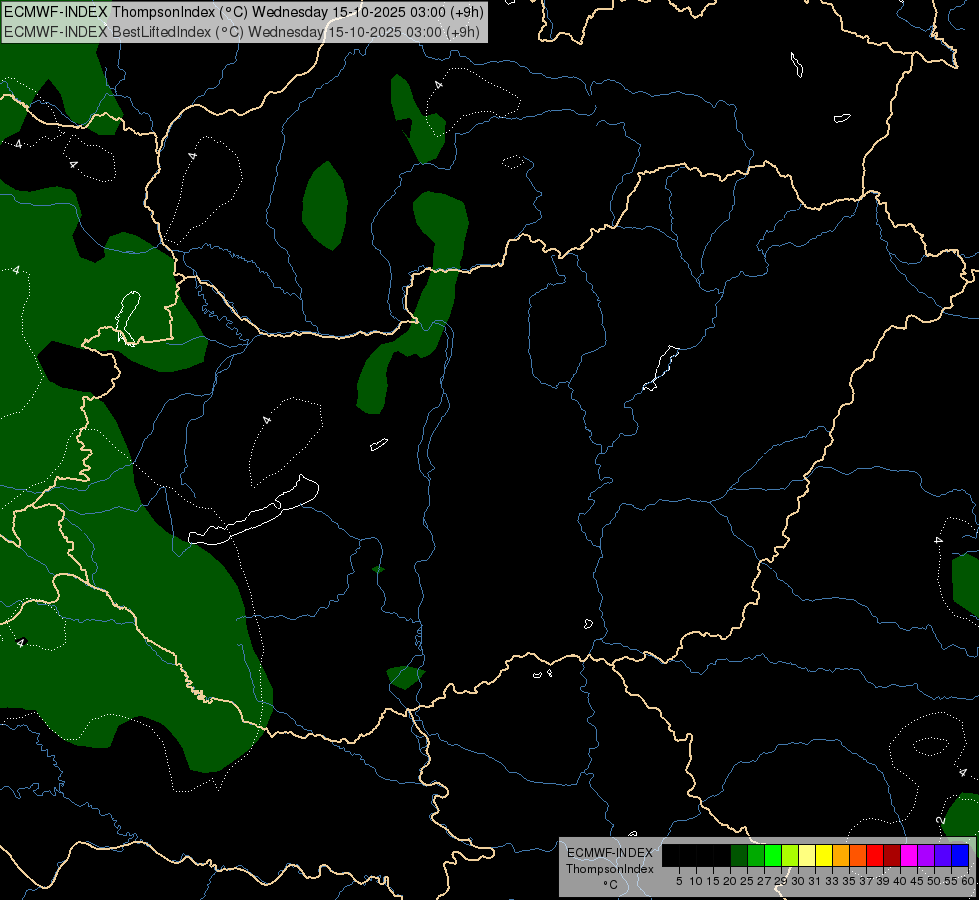Click the bright red 37-39 legend swatch

[x=875, y=855]
